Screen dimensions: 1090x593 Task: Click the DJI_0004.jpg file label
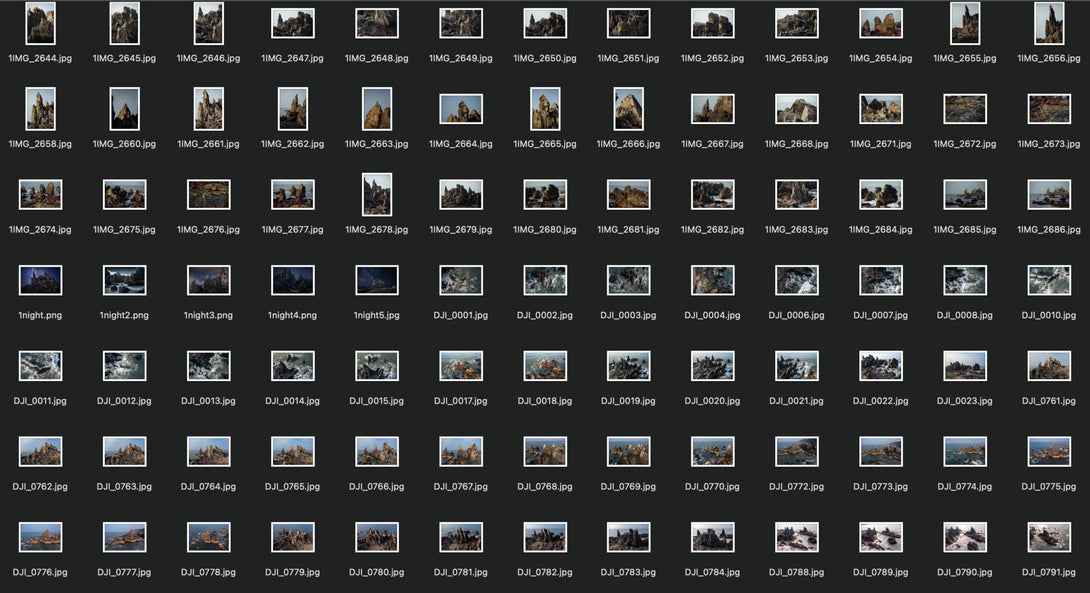pos(713,315)
